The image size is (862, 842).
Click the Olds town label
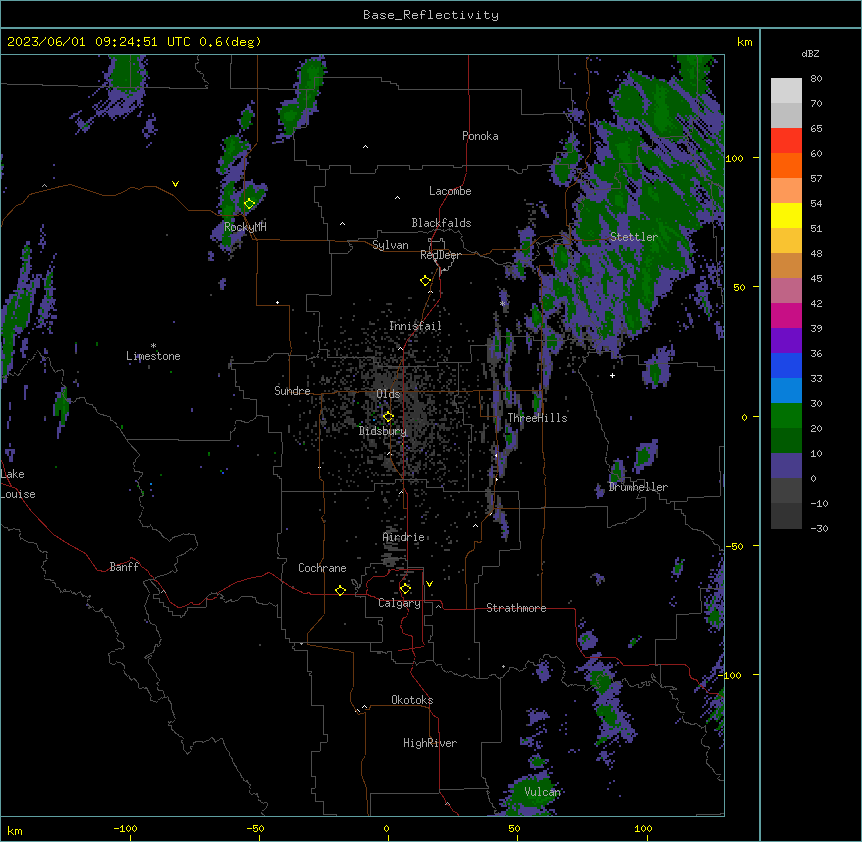click(388, 394)
